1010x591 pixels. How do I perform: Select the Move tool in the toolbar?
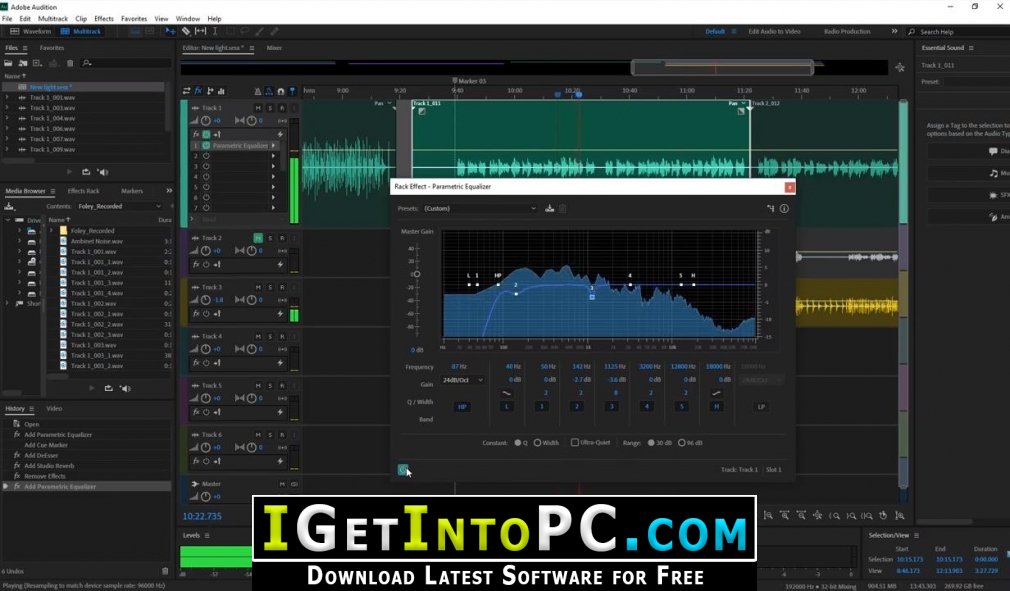click(170, 31)
